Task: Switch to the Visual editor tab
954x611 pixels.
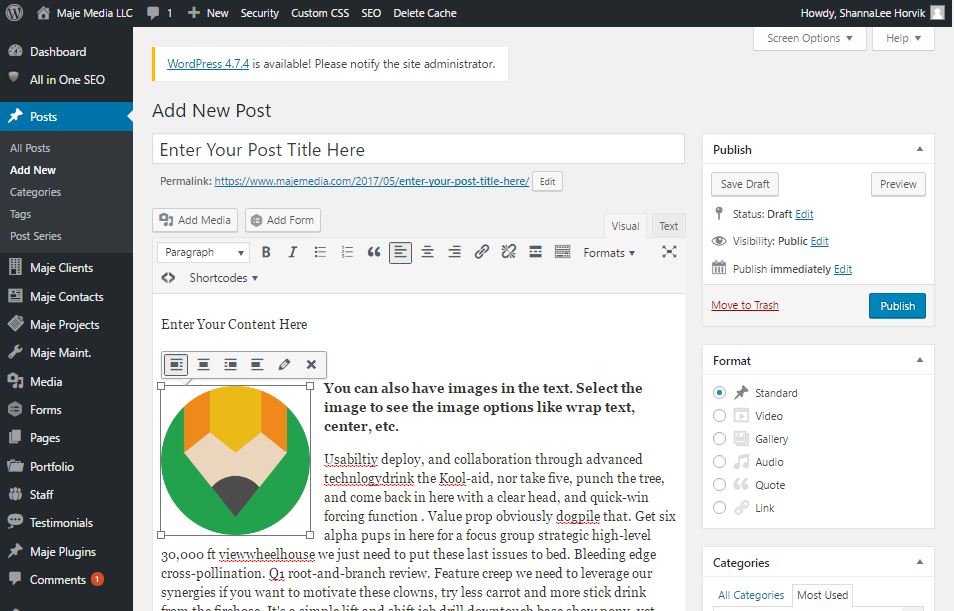Action: 625,226
